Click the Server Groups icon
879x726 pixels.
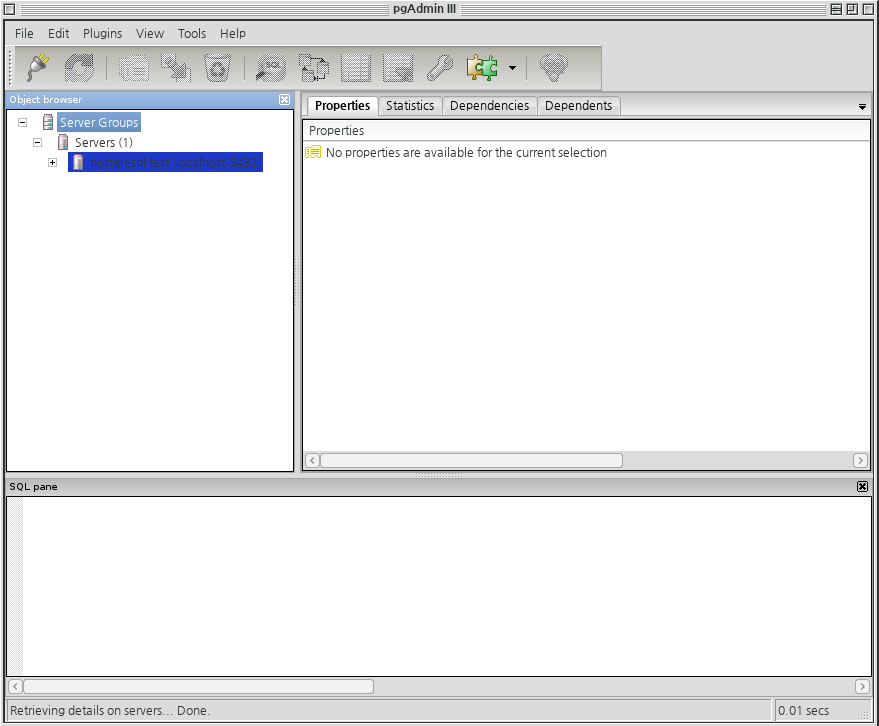tap(48, 122)
